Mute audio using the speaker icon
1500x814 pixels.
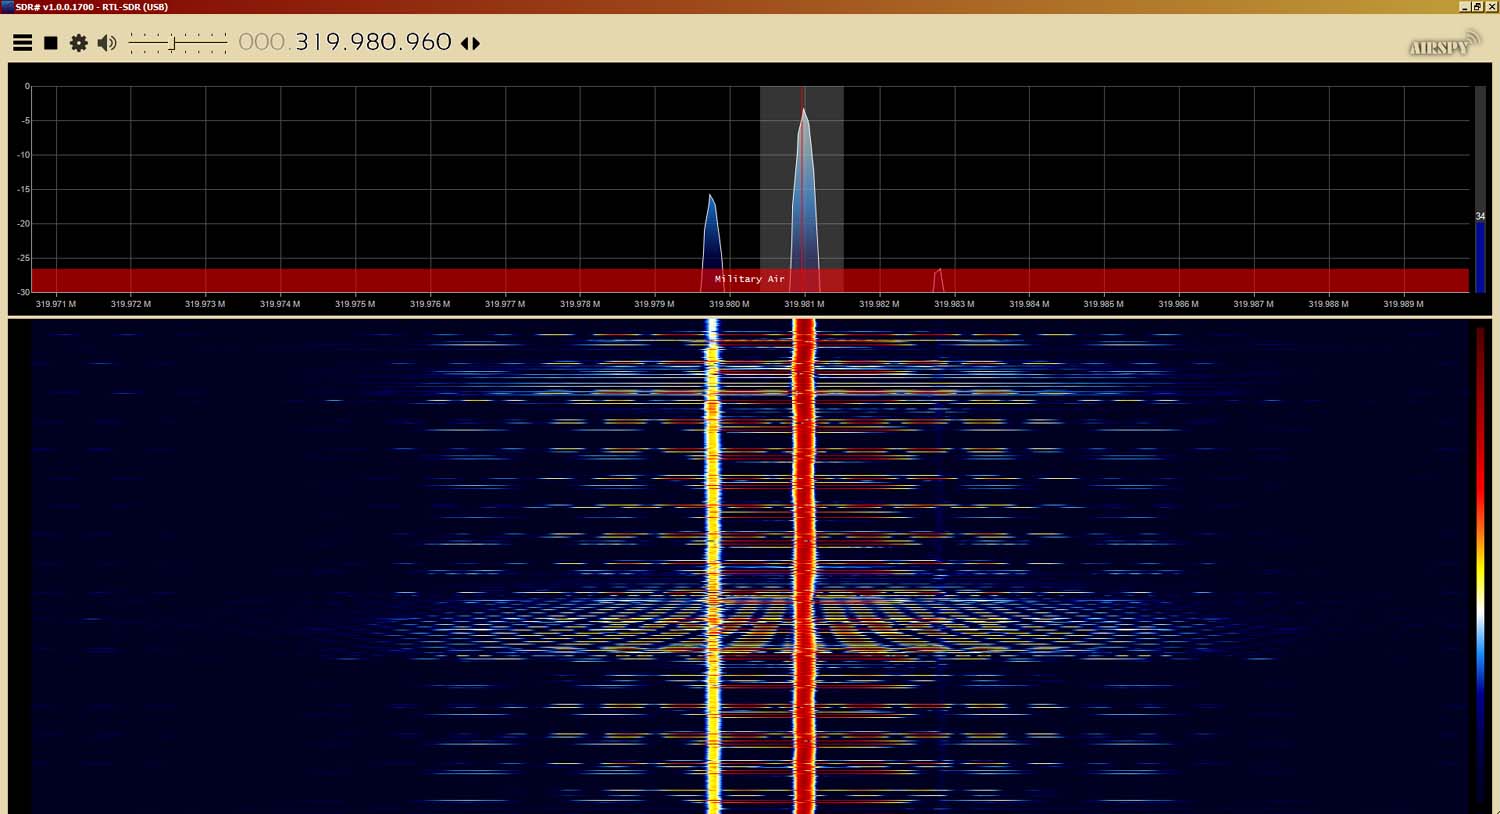pyautogui.click(x=107, y=43)
